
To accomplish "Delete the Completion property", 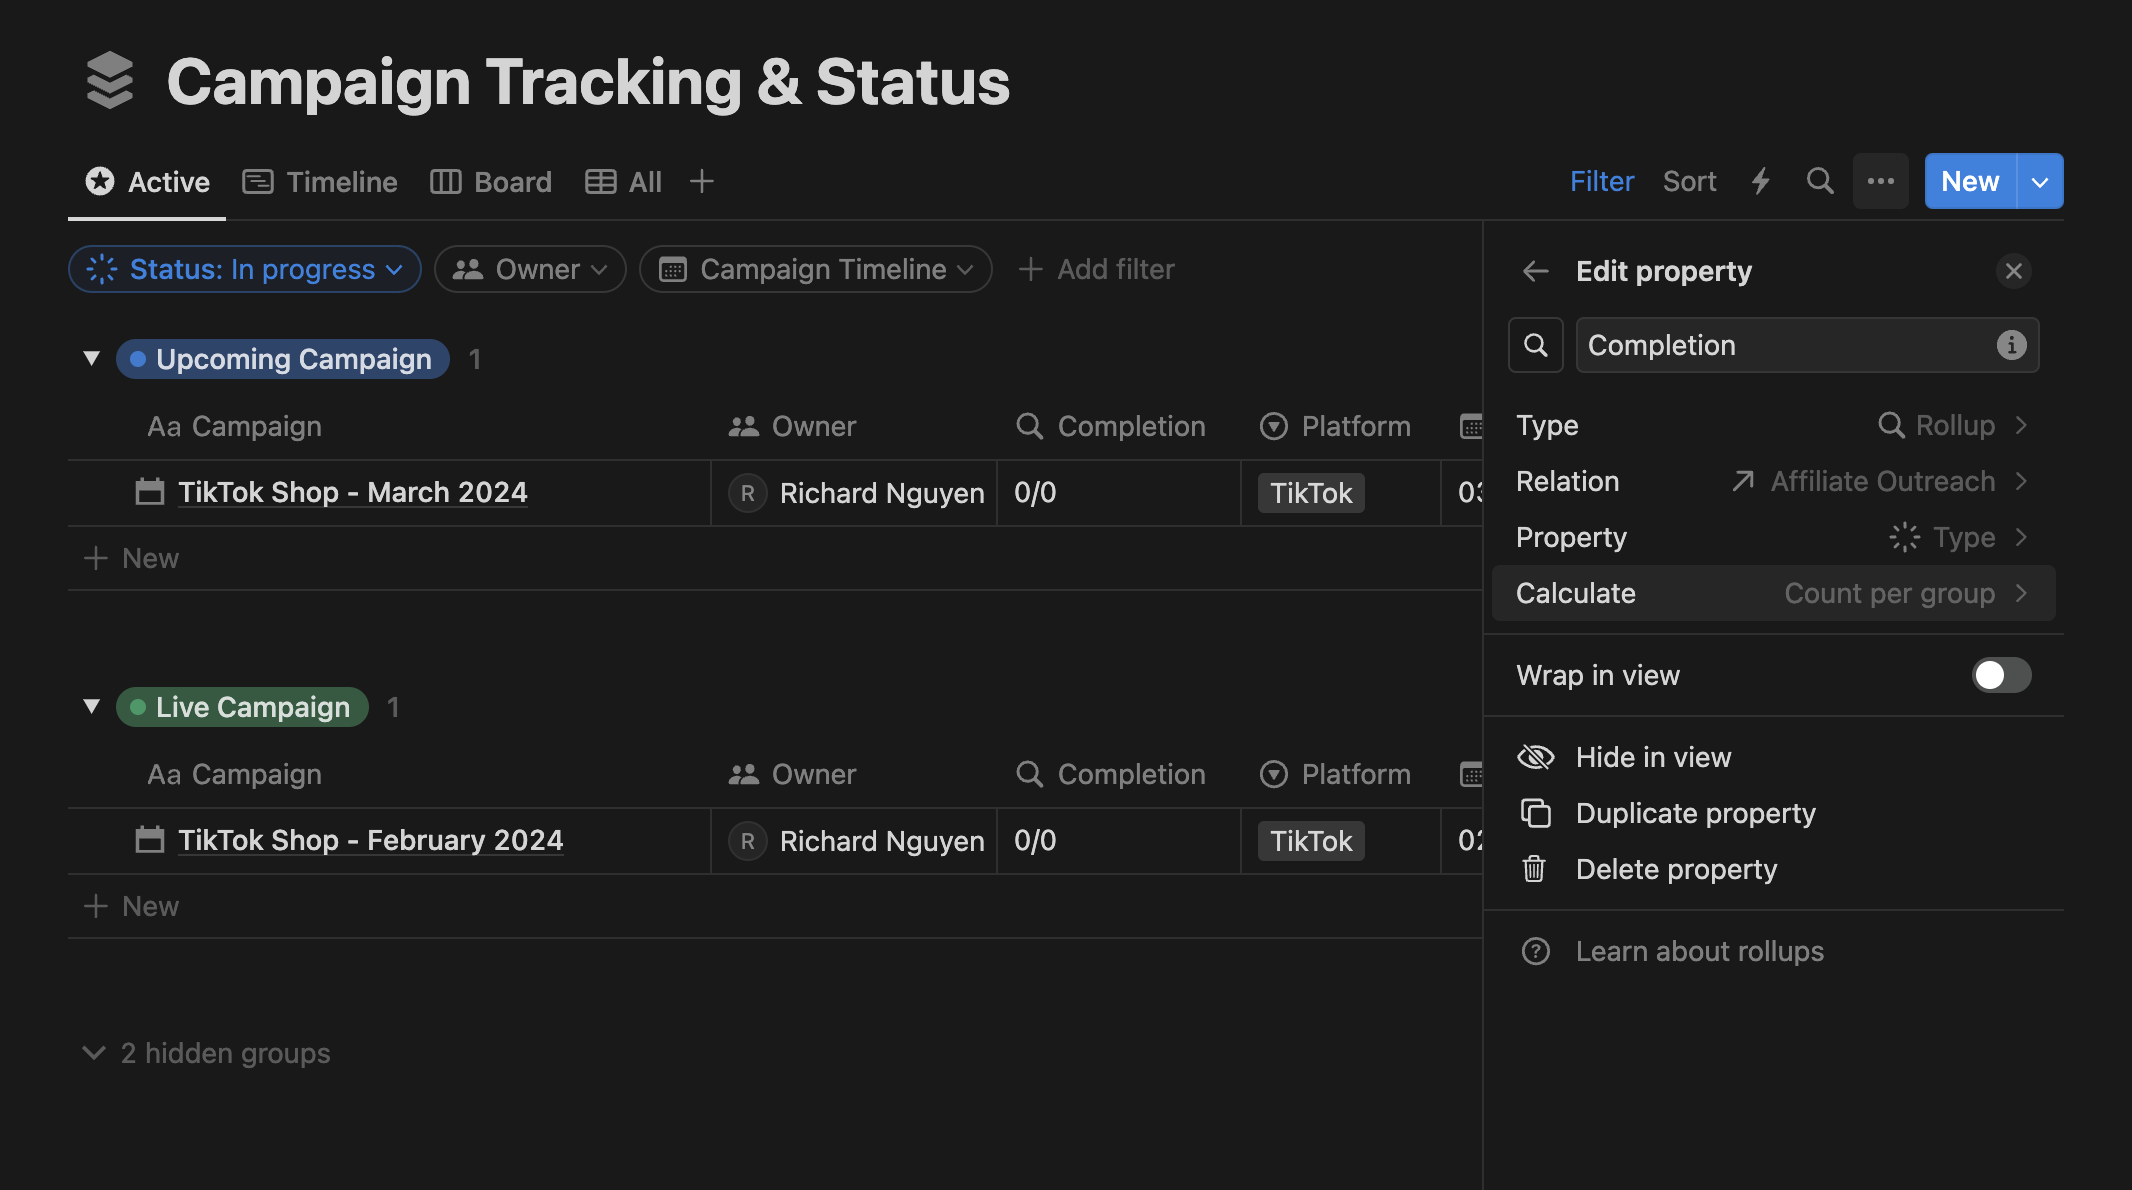I will coord(1676,869).
